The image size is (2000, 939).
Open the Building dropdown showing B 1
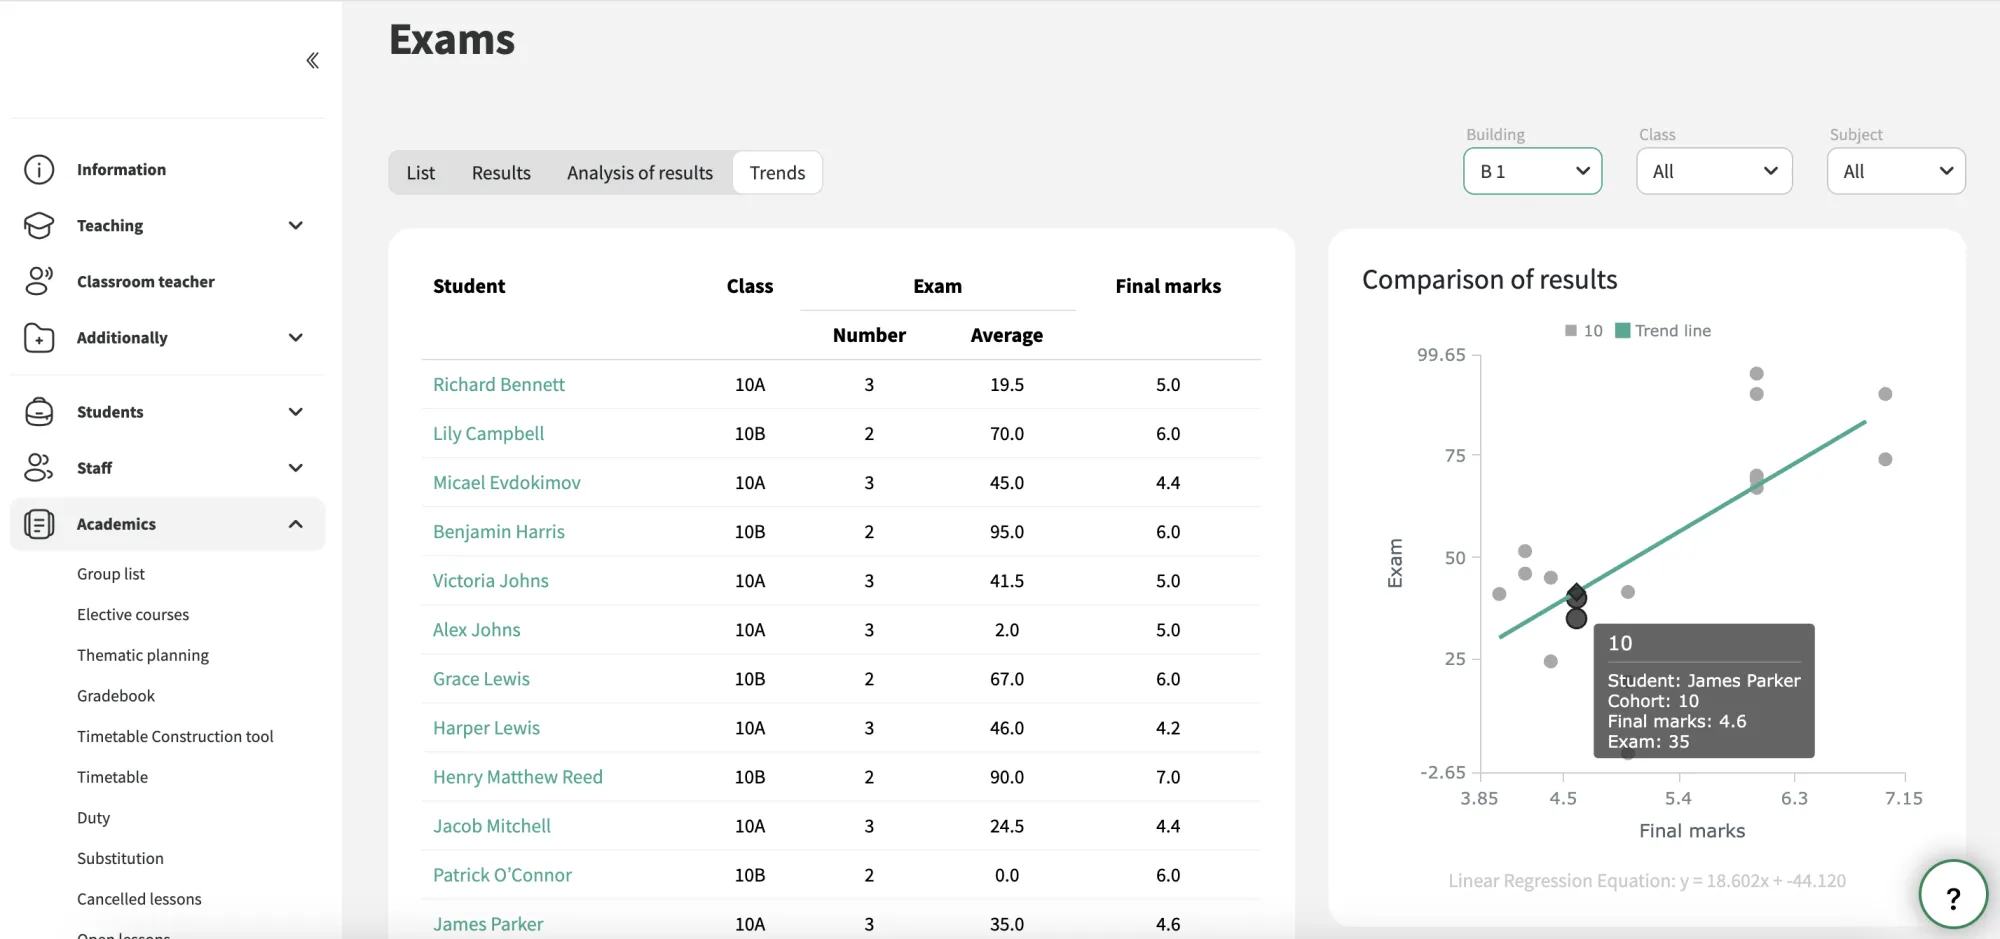click(1533, 171)
